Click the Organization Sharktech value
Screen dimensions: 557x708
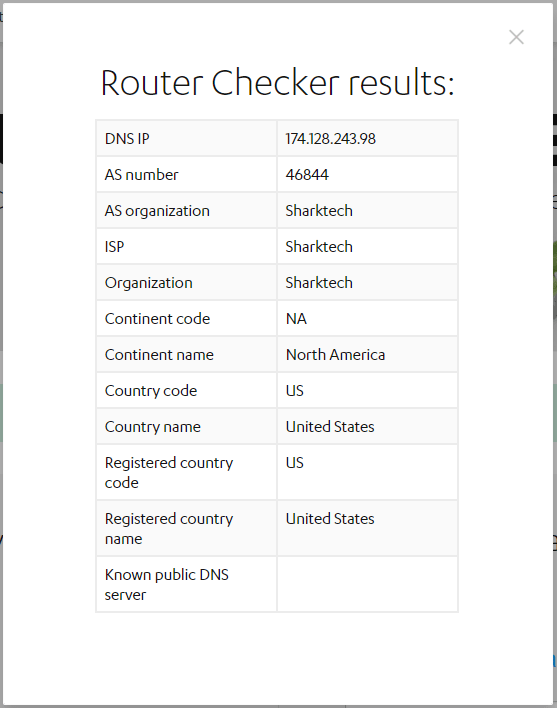pyautogui.click(x=319, y=283)
